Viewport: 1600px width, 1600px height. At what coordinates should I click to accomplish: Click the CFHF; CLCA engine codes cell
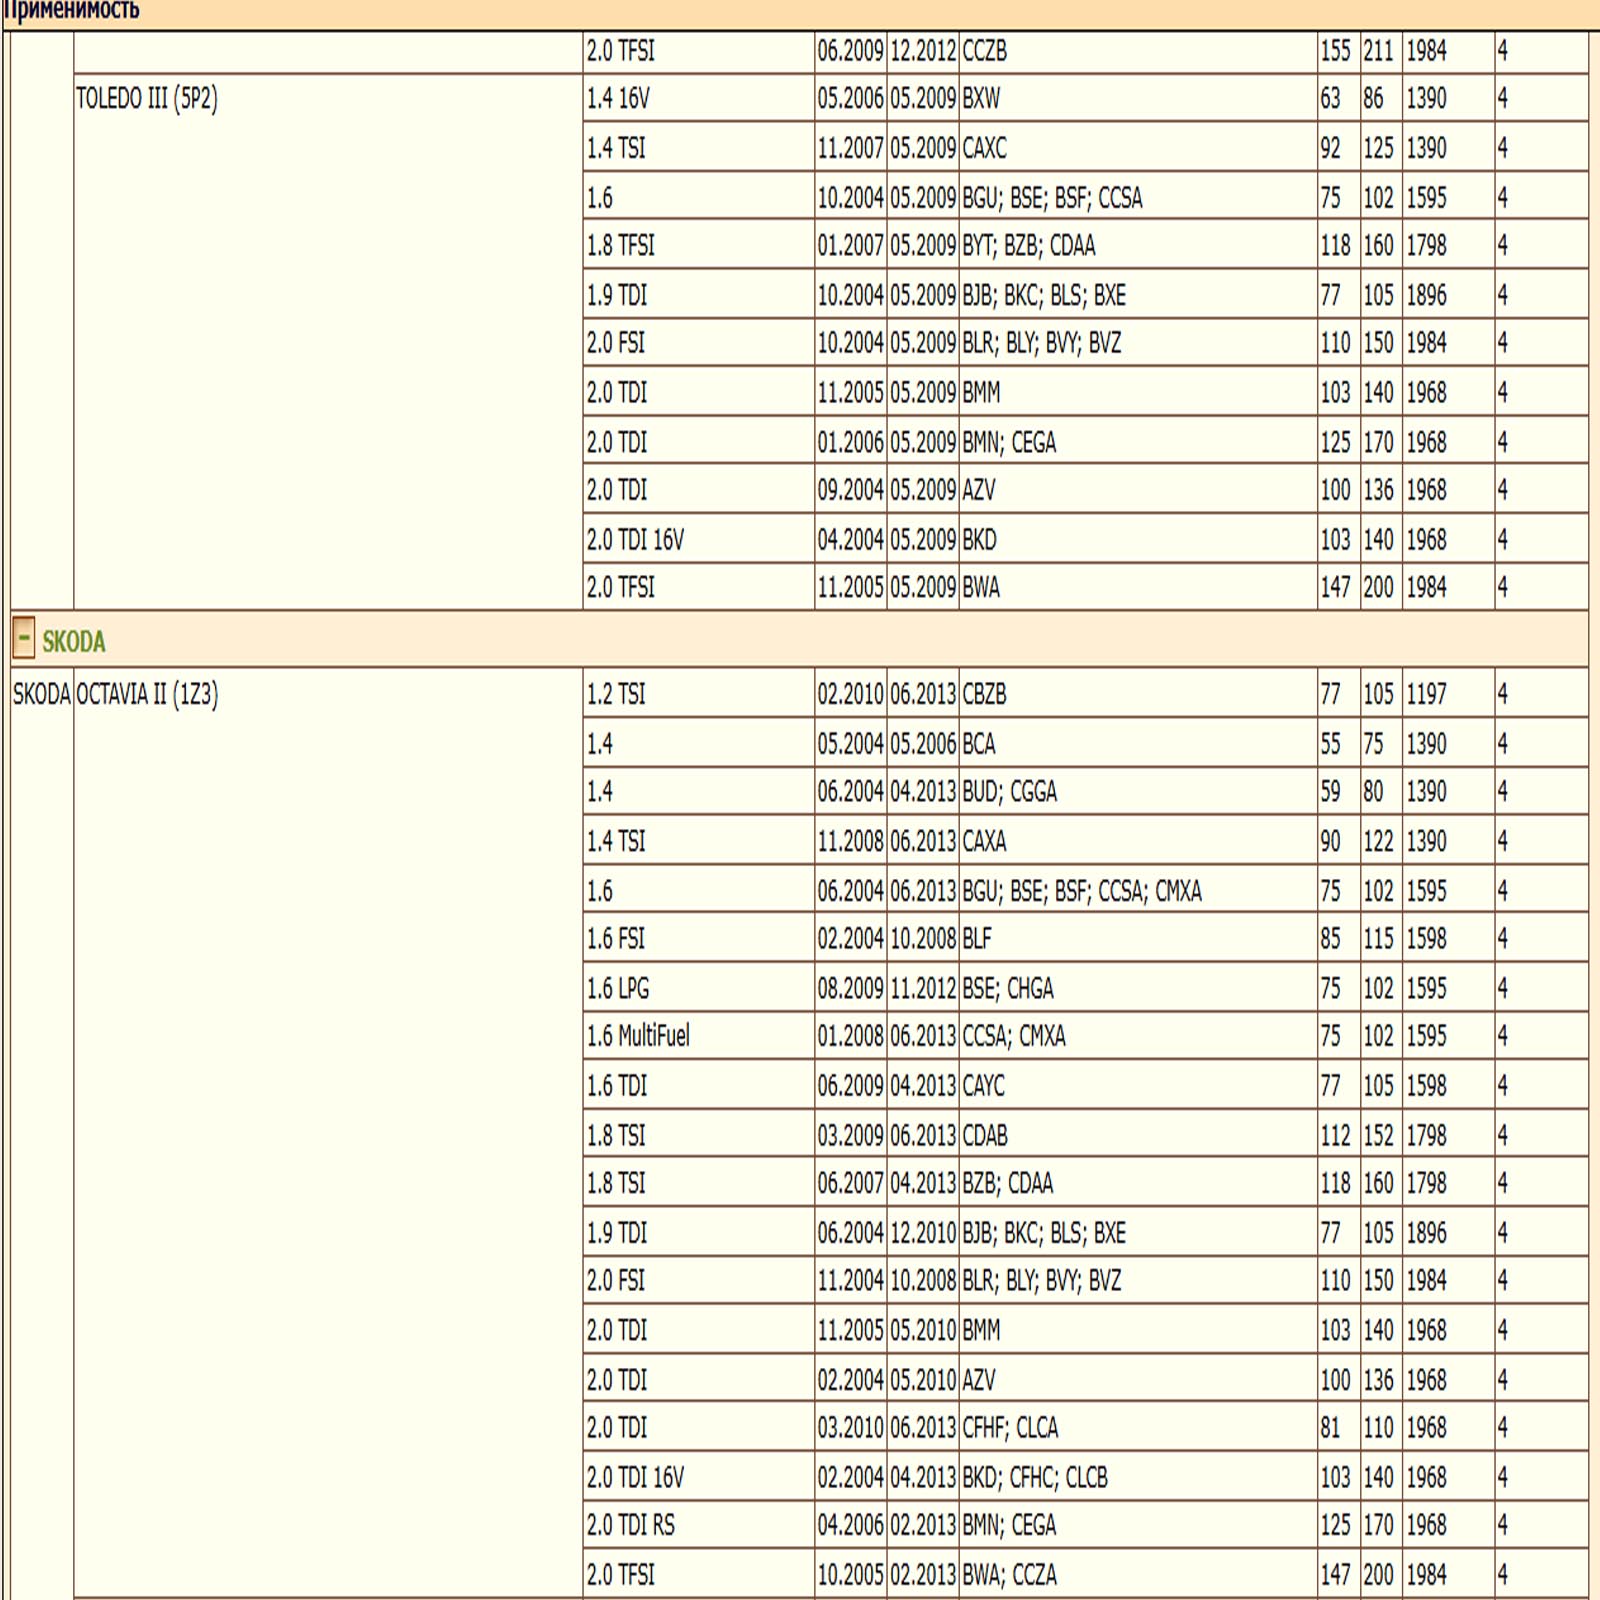pos(1010,1428)
